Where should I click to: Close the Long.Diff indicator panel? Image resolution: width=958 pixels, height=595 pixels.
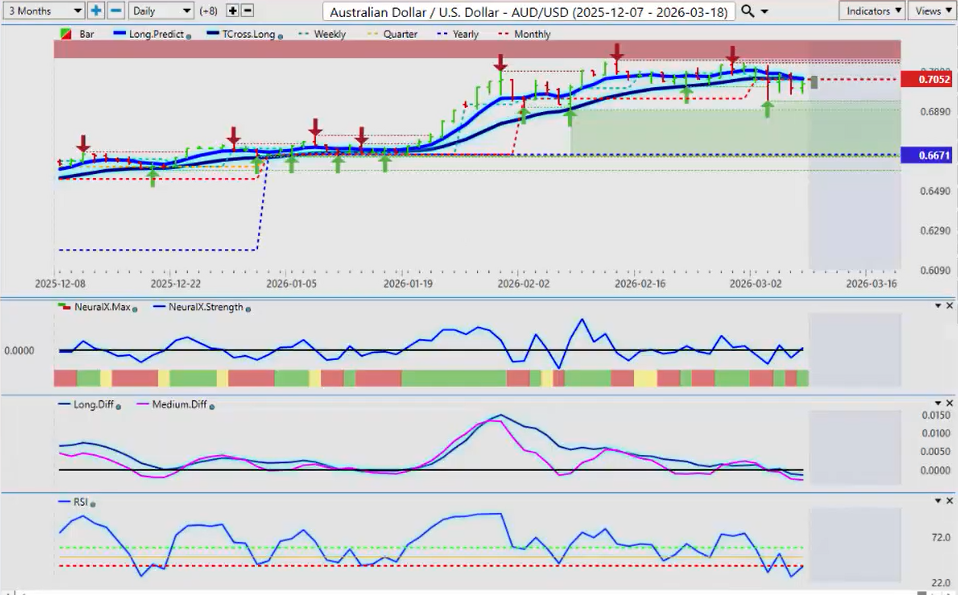(949, 403)
